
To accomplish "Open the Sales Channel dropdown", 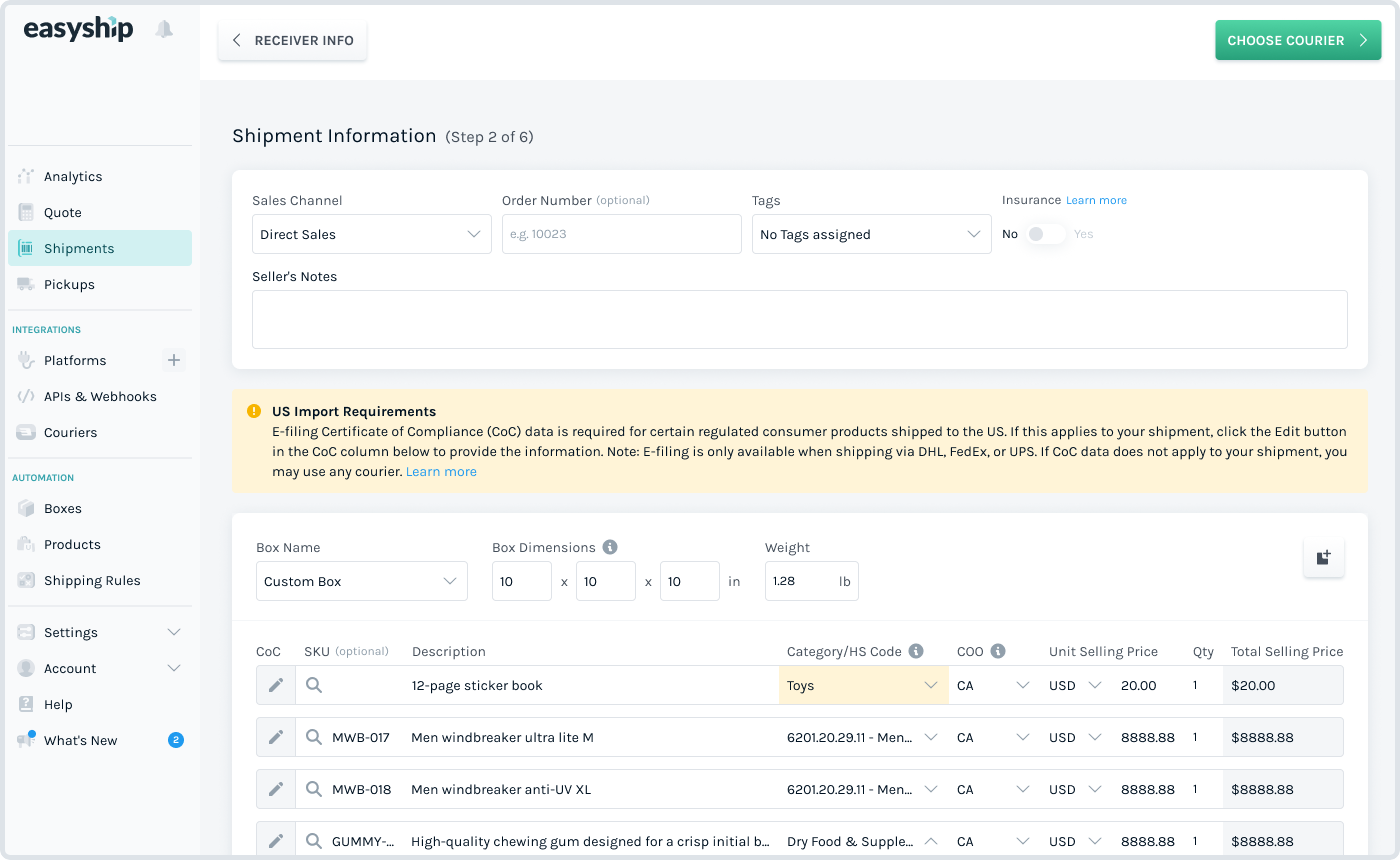I will (x=372, y=234).
